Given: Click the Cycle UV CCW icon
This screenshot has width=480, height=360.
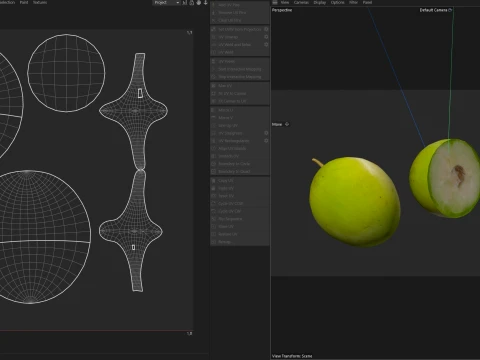Looking at the screenshot, I should (x=214, y=203).
